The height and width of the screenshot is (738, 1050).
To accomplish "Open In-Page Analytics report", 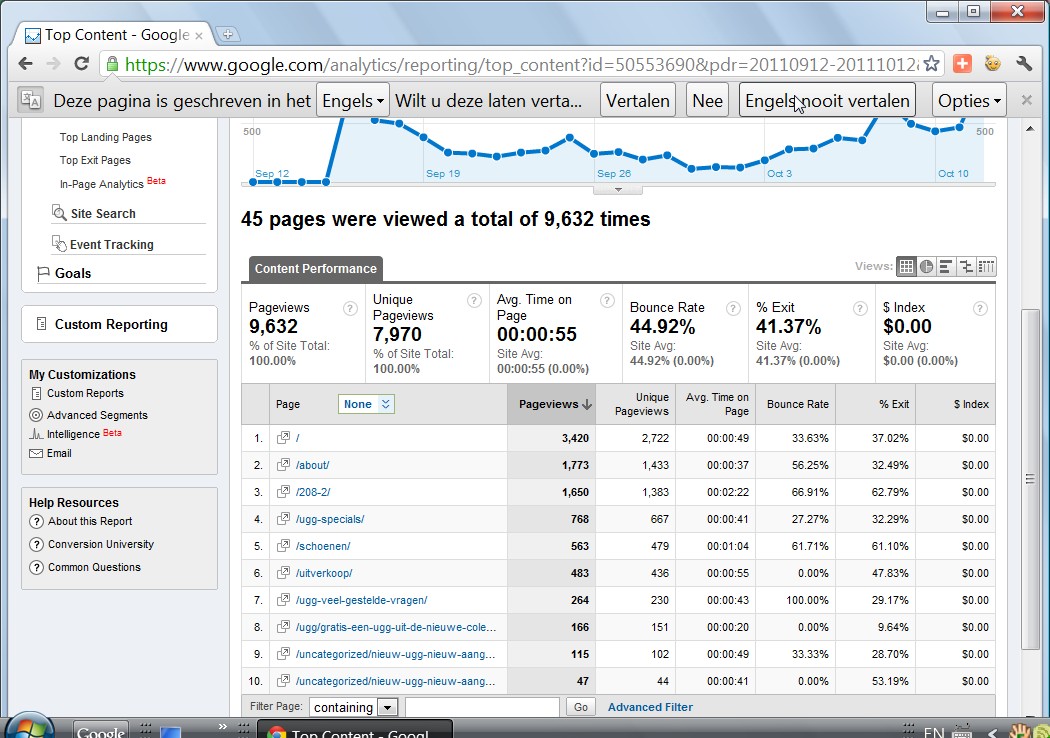I will 102,184.
